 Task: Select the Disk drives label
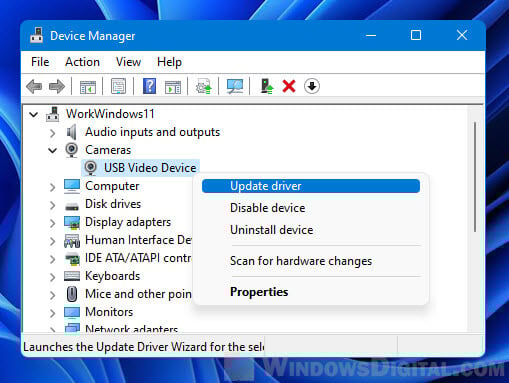coord(113,204)
